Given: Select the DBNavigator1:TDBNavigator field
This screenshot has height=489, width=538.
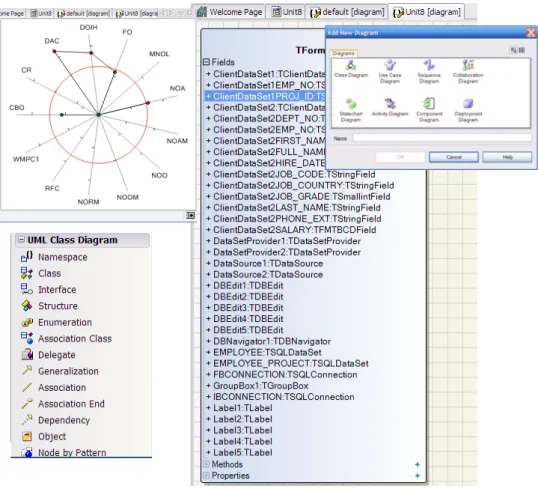Looking at the screenshot, I should 272,341.
